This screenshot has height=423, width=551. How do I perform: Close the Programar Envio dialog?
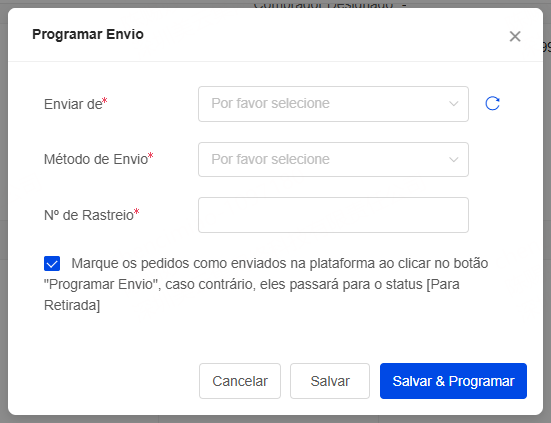pos(515,36)
